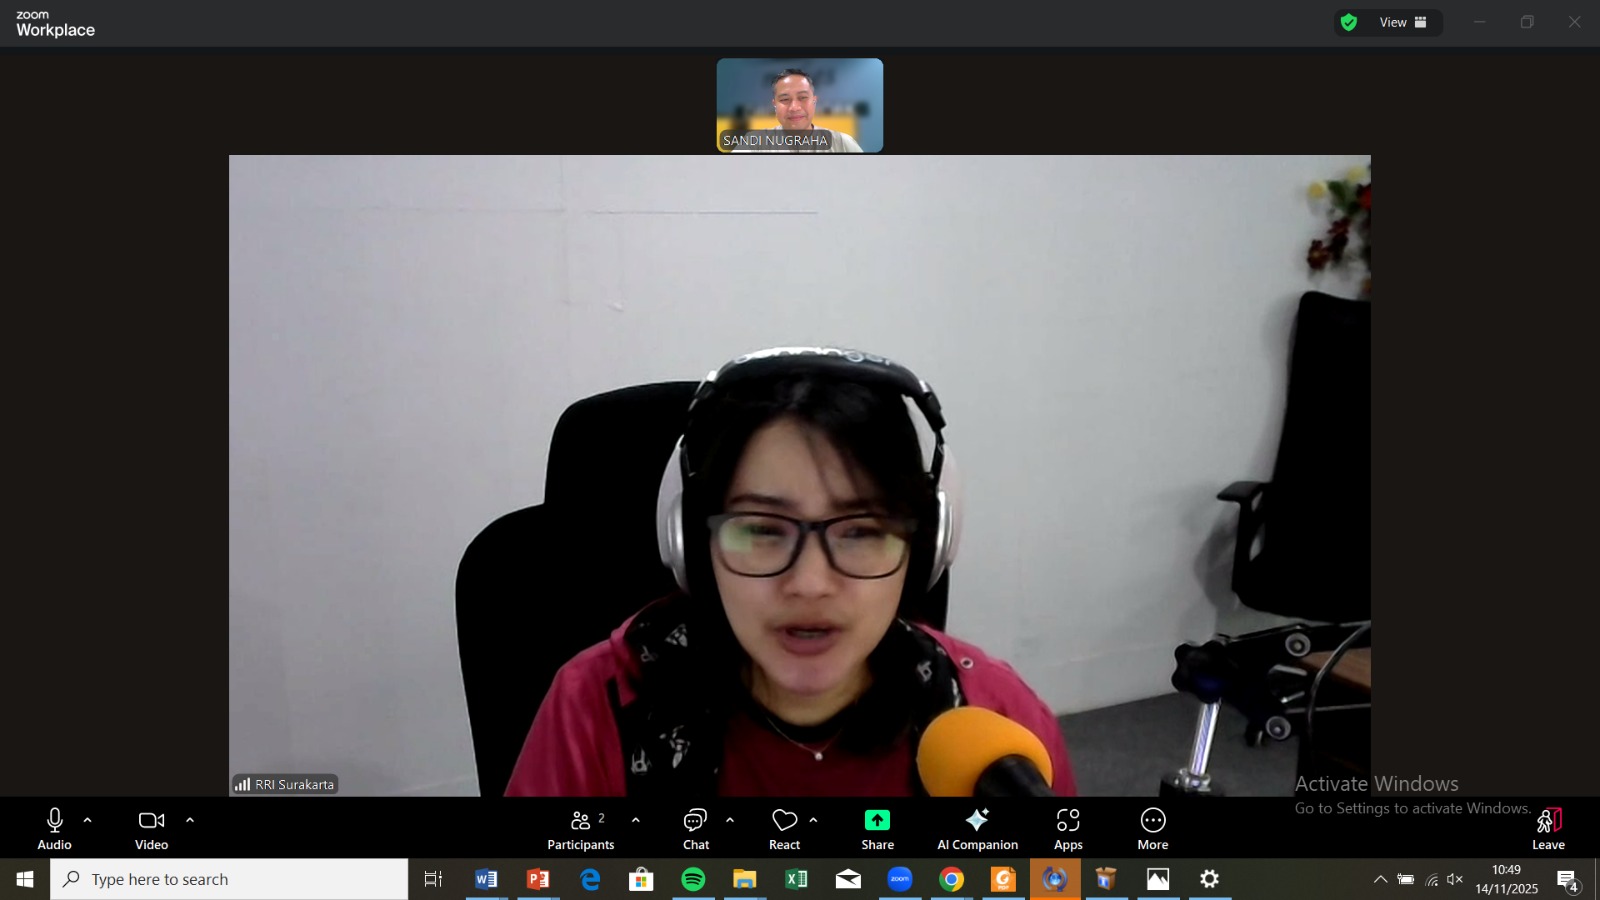Select the SANDI NUGRAHA video thumbnail
1600x900 pixels.
(x=800, y=105)
